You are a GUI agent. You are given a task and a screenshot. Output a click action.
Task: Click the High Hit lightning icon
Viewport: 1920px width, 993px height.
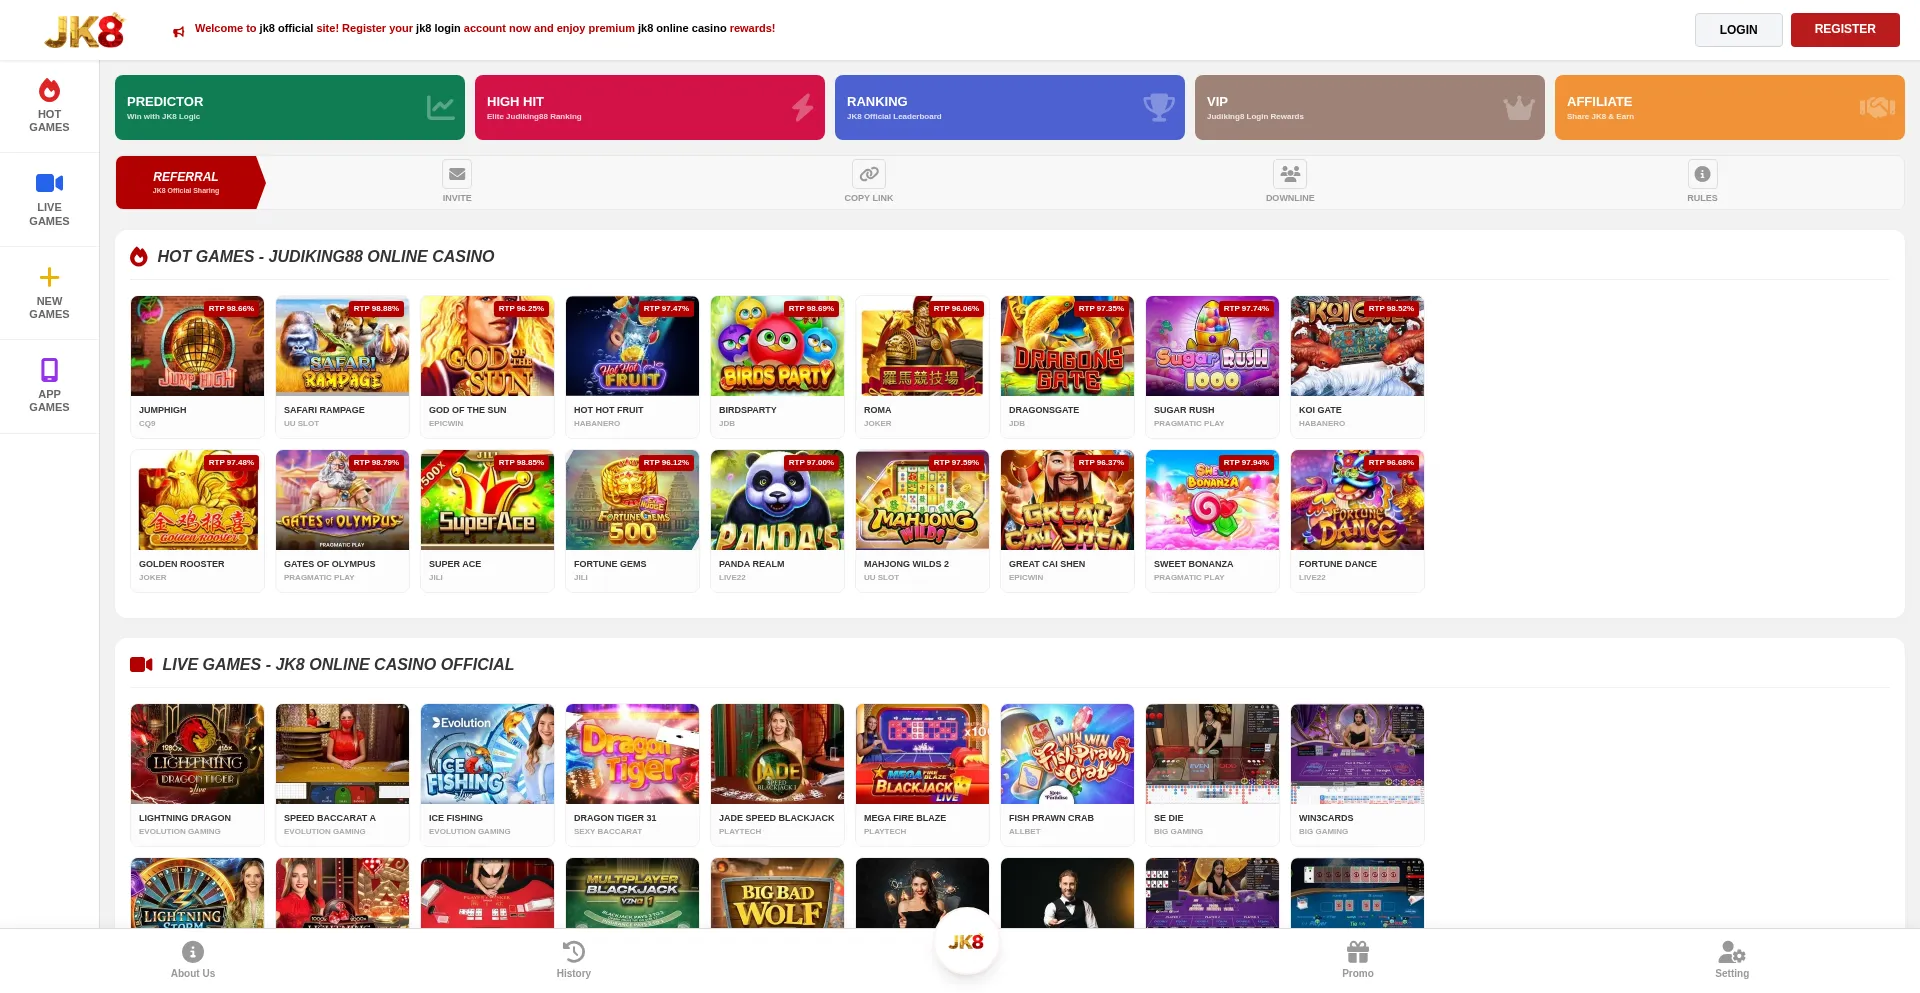coord(803,107)
